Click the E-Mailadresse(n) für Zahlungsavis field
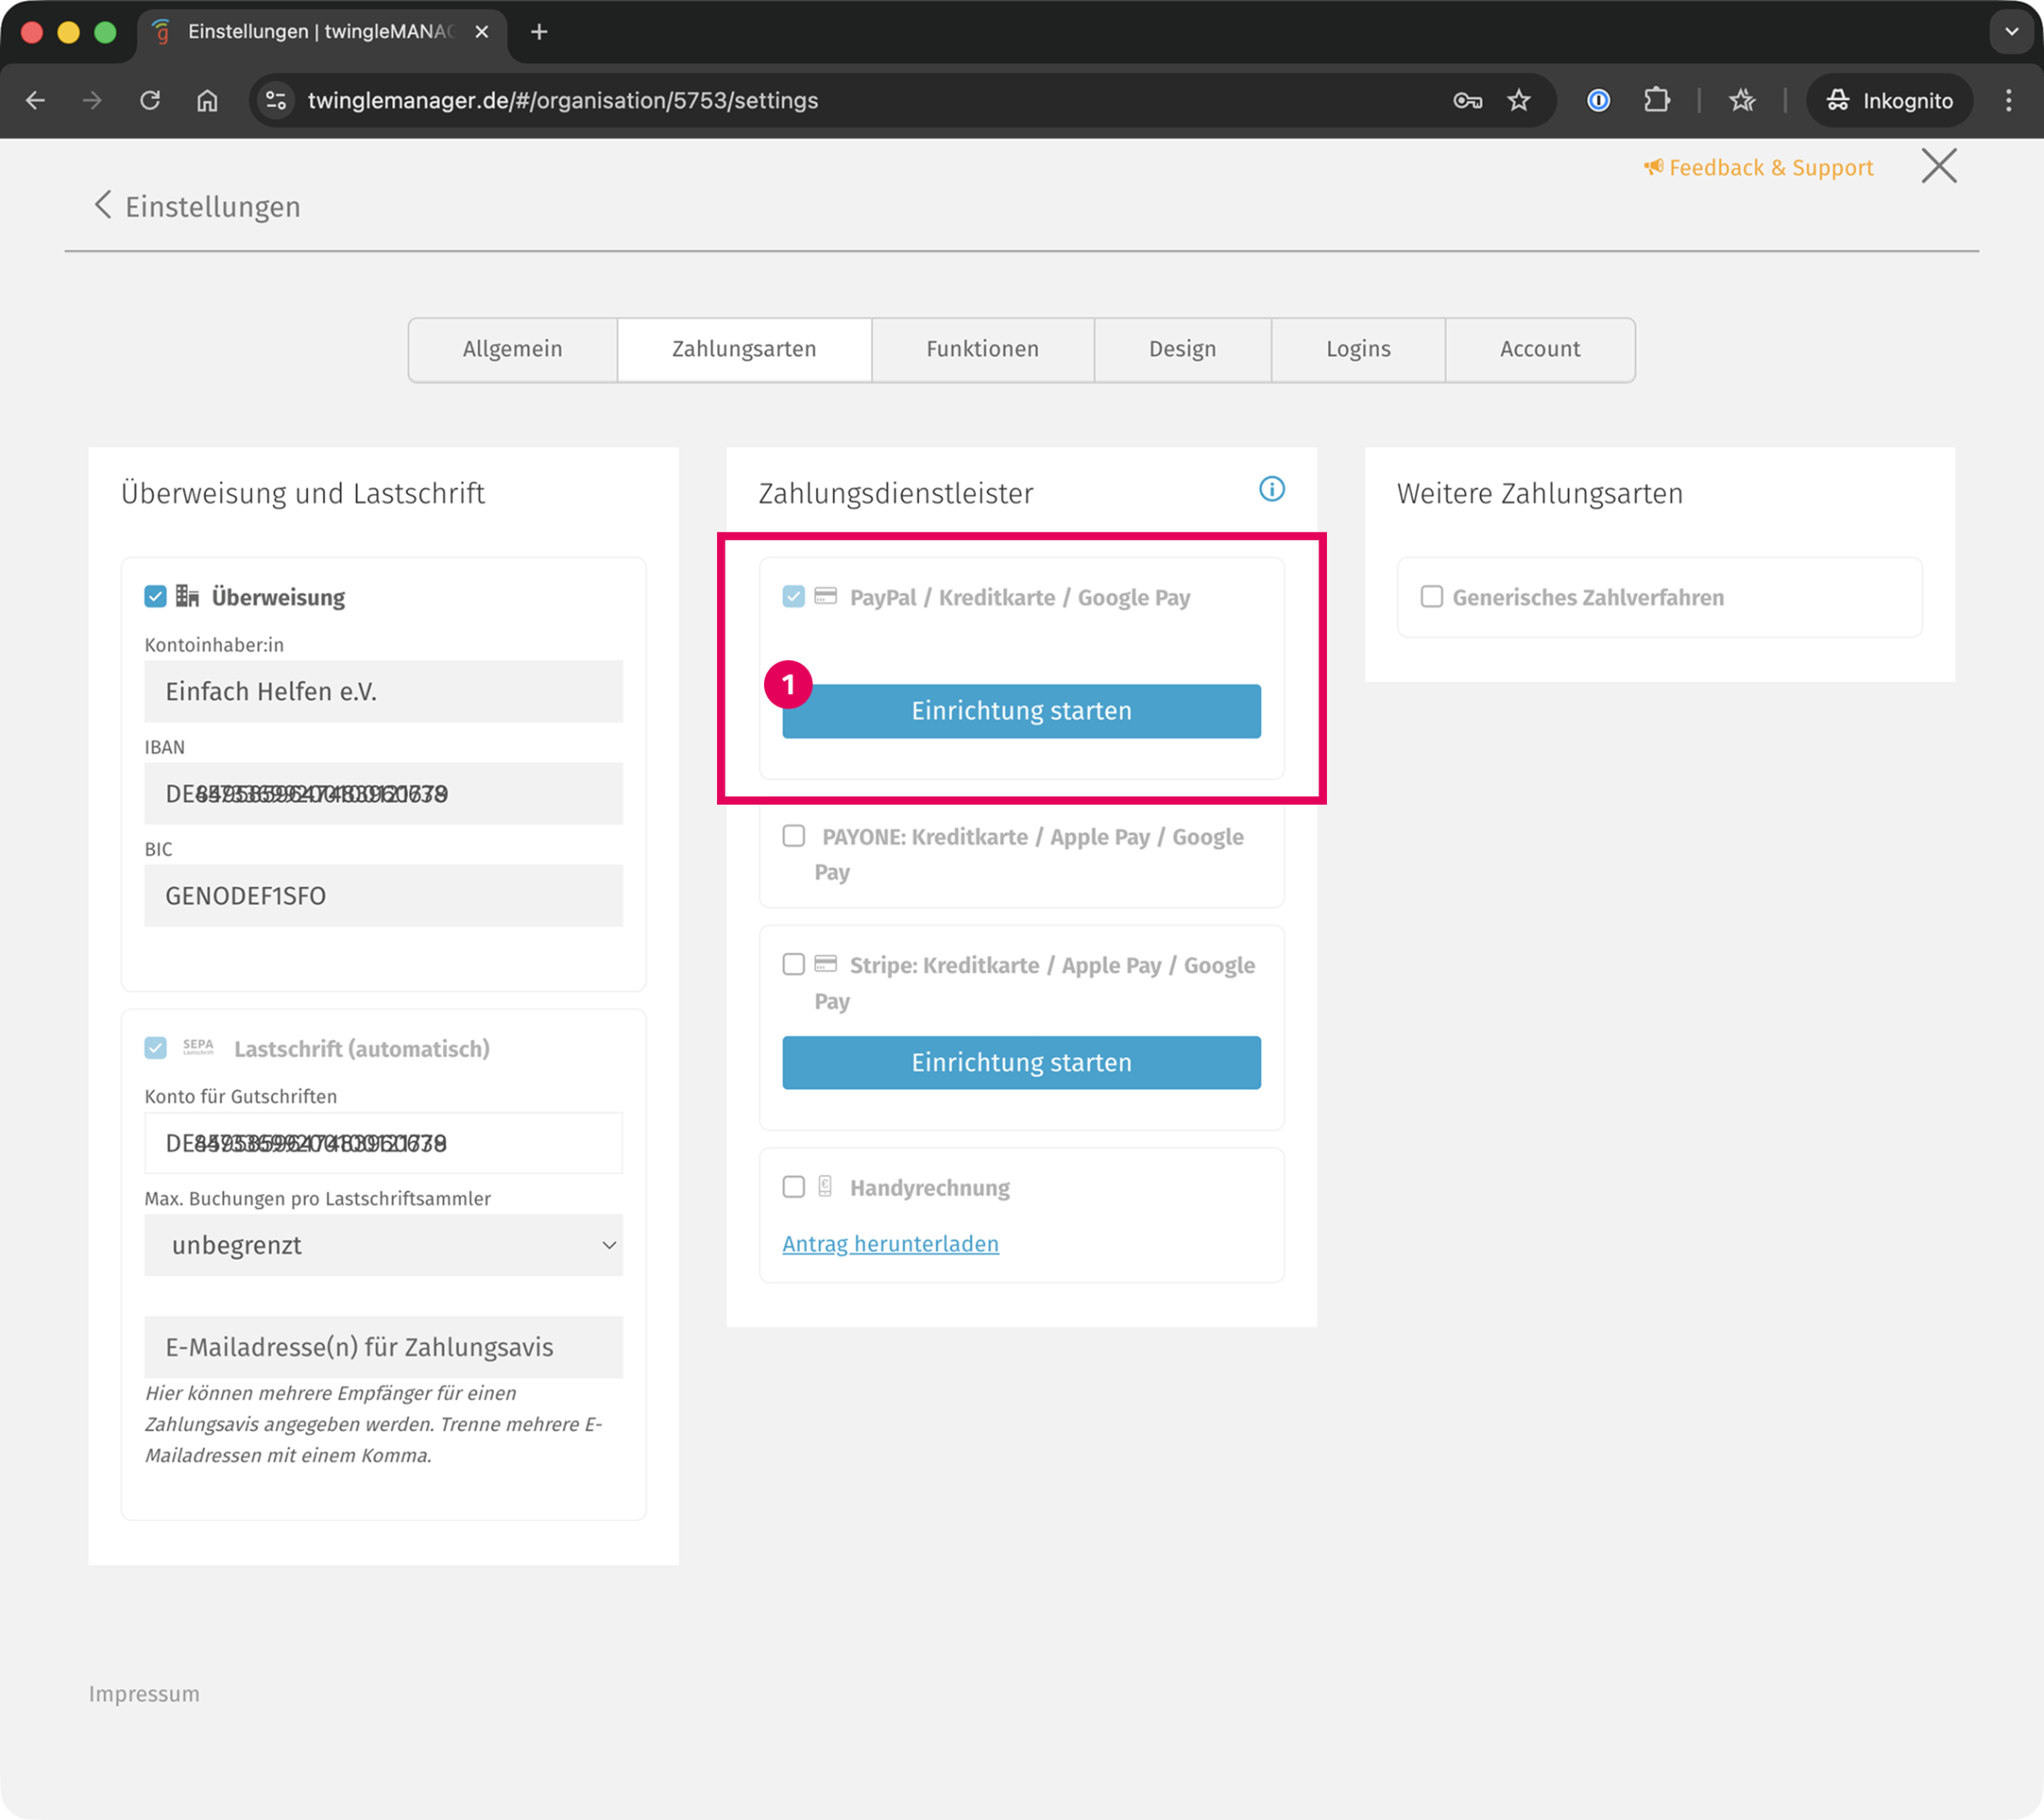The height and width of the screenshot is (1820, 2044). (383, 1347)
